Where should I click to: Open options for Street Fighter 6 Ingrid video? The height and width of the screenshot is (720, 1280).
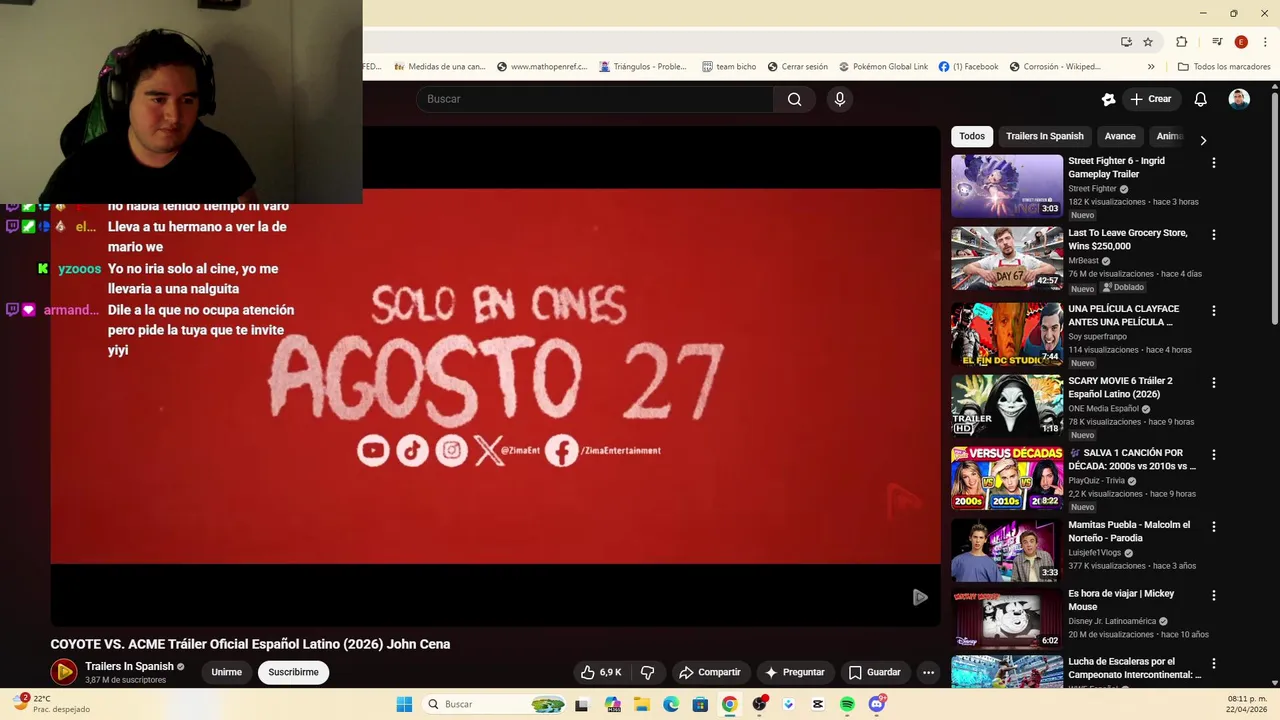click(1214, 163)
